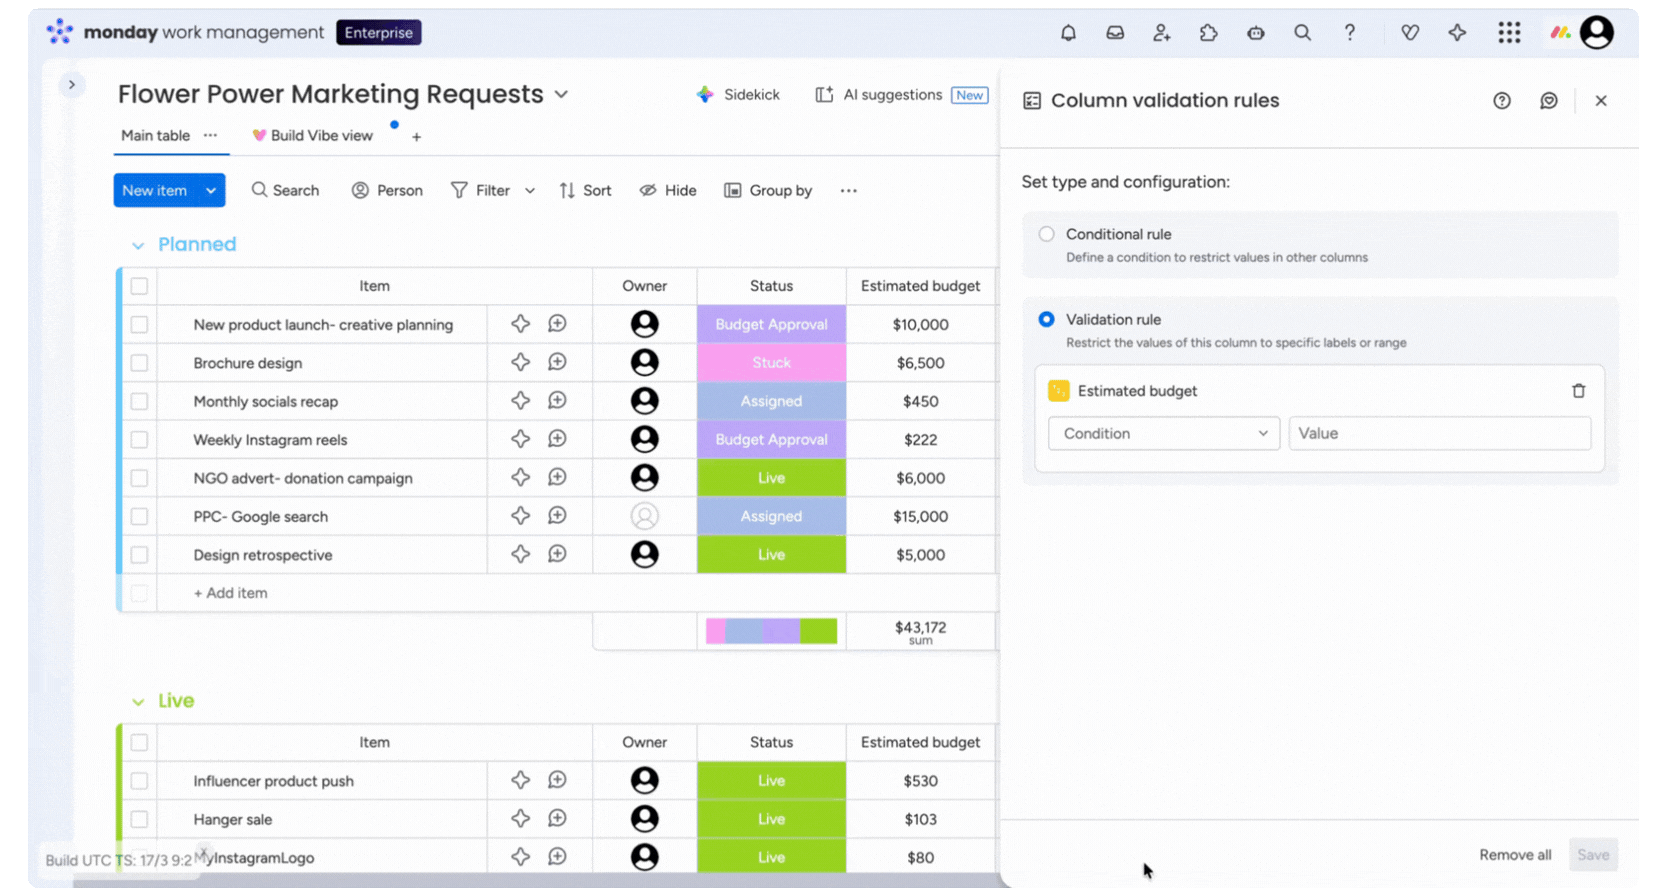
Task: Click the status summary color bar
Action: point(771,631)
